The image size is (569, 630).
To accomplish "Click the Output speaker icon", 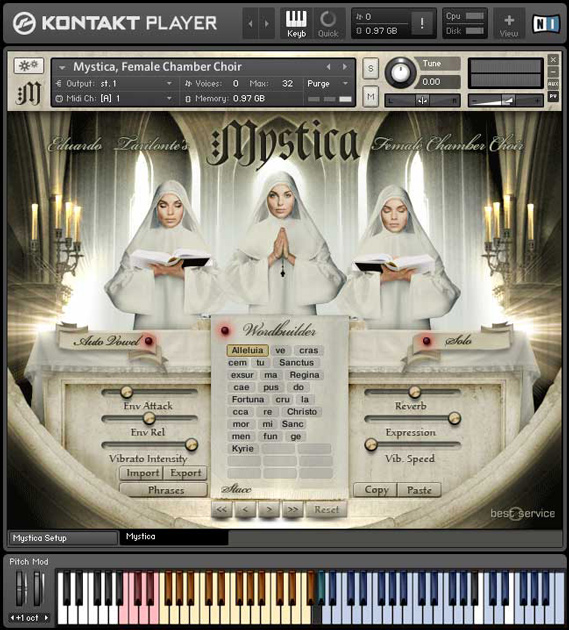I will point(59,84).
